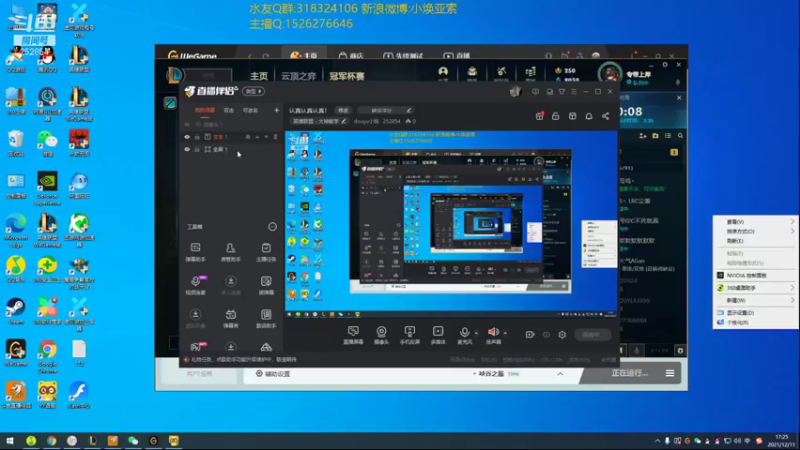Delete the 文本1 layer with the trash icon

click(x=276, y=137)
